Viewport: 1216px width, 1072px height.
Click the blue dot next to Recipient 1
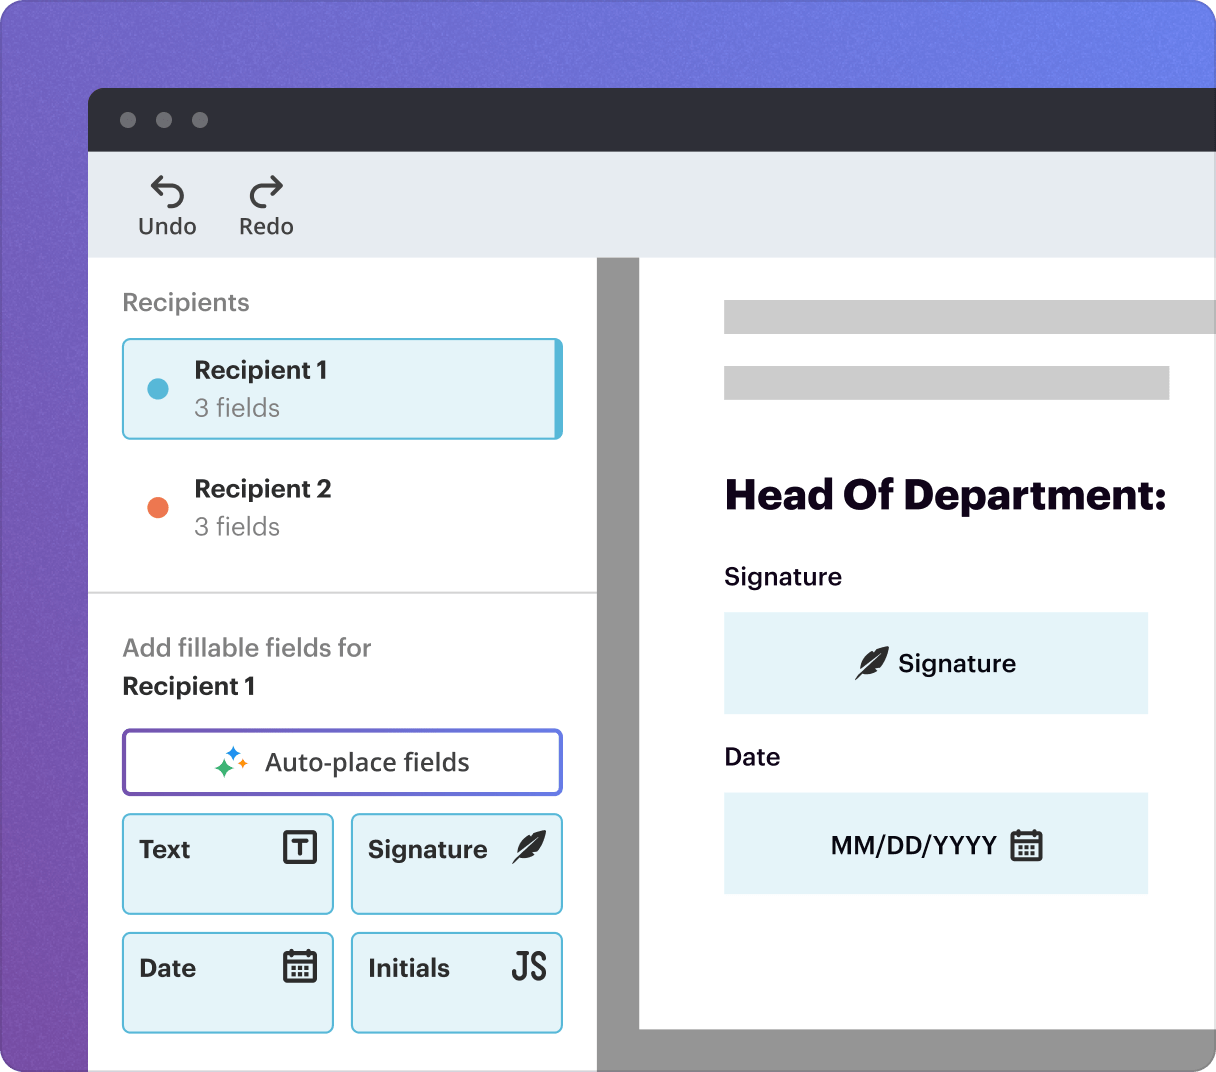pos(157,389)
